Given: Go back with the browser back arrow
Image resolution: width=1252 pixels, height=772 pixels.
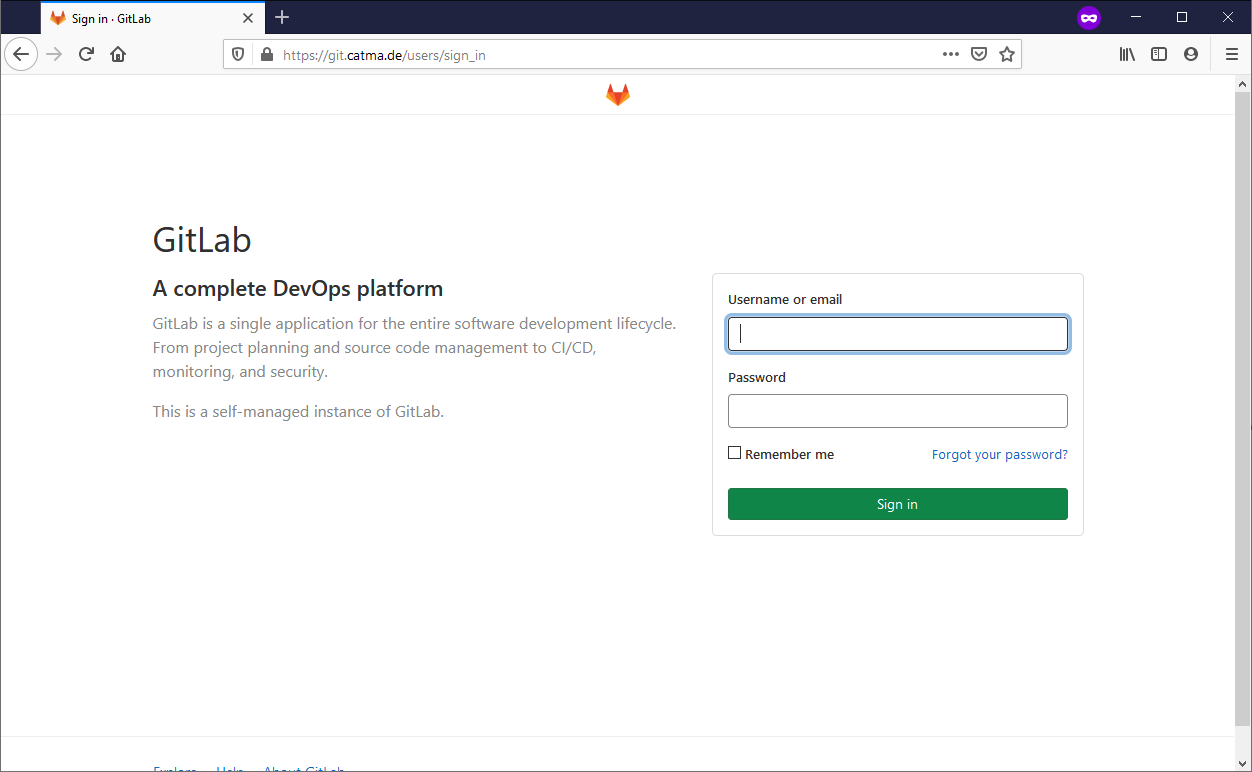Looking at the screenshot, I should [21, 54].
